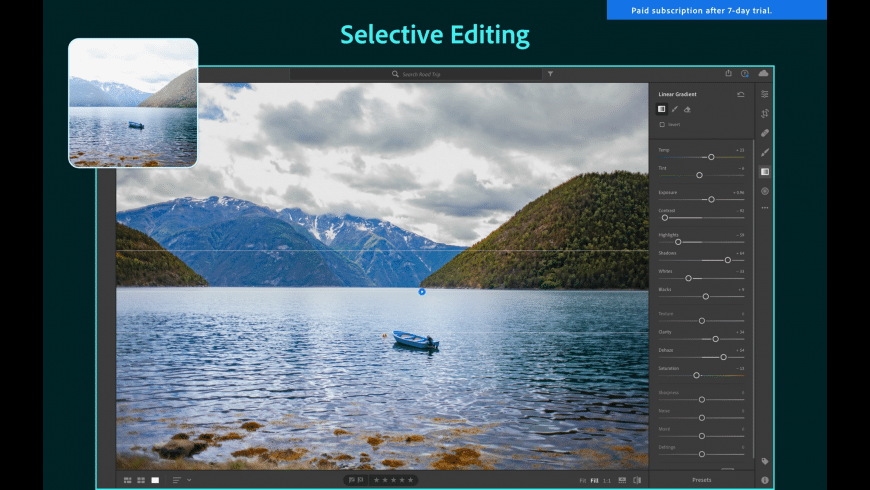
Task: Click the original photo thumbnail at top left
Action: point(133,103)
